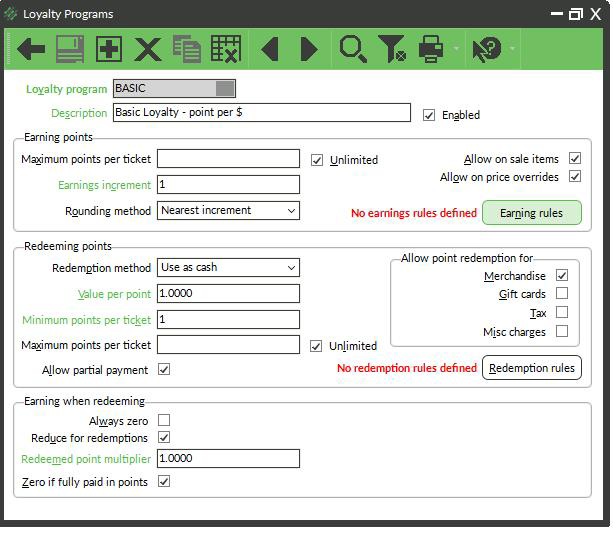
Task: Open the Rounding method dropdown
Action: [228, 210]
